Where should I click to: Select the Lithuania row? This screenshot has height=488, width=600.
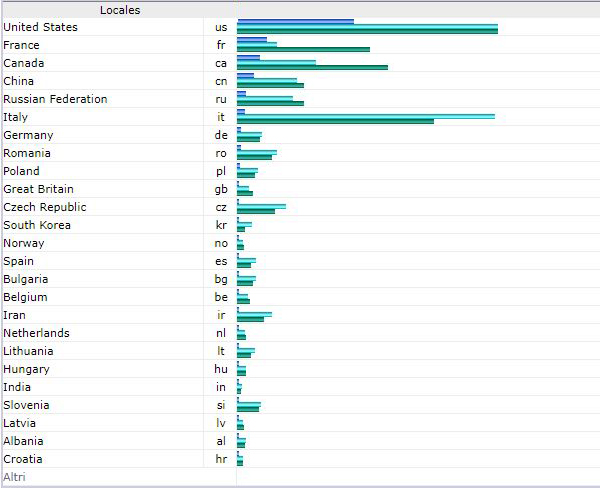300,351
